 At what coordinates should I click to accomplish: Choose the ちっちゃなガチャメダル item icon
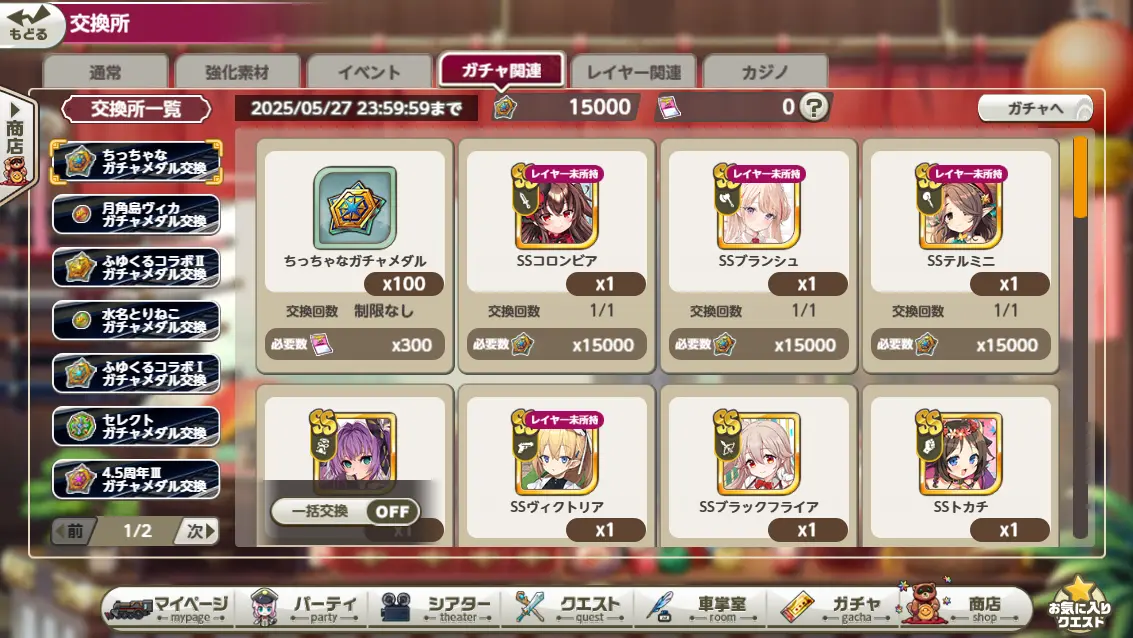[355, 208]
